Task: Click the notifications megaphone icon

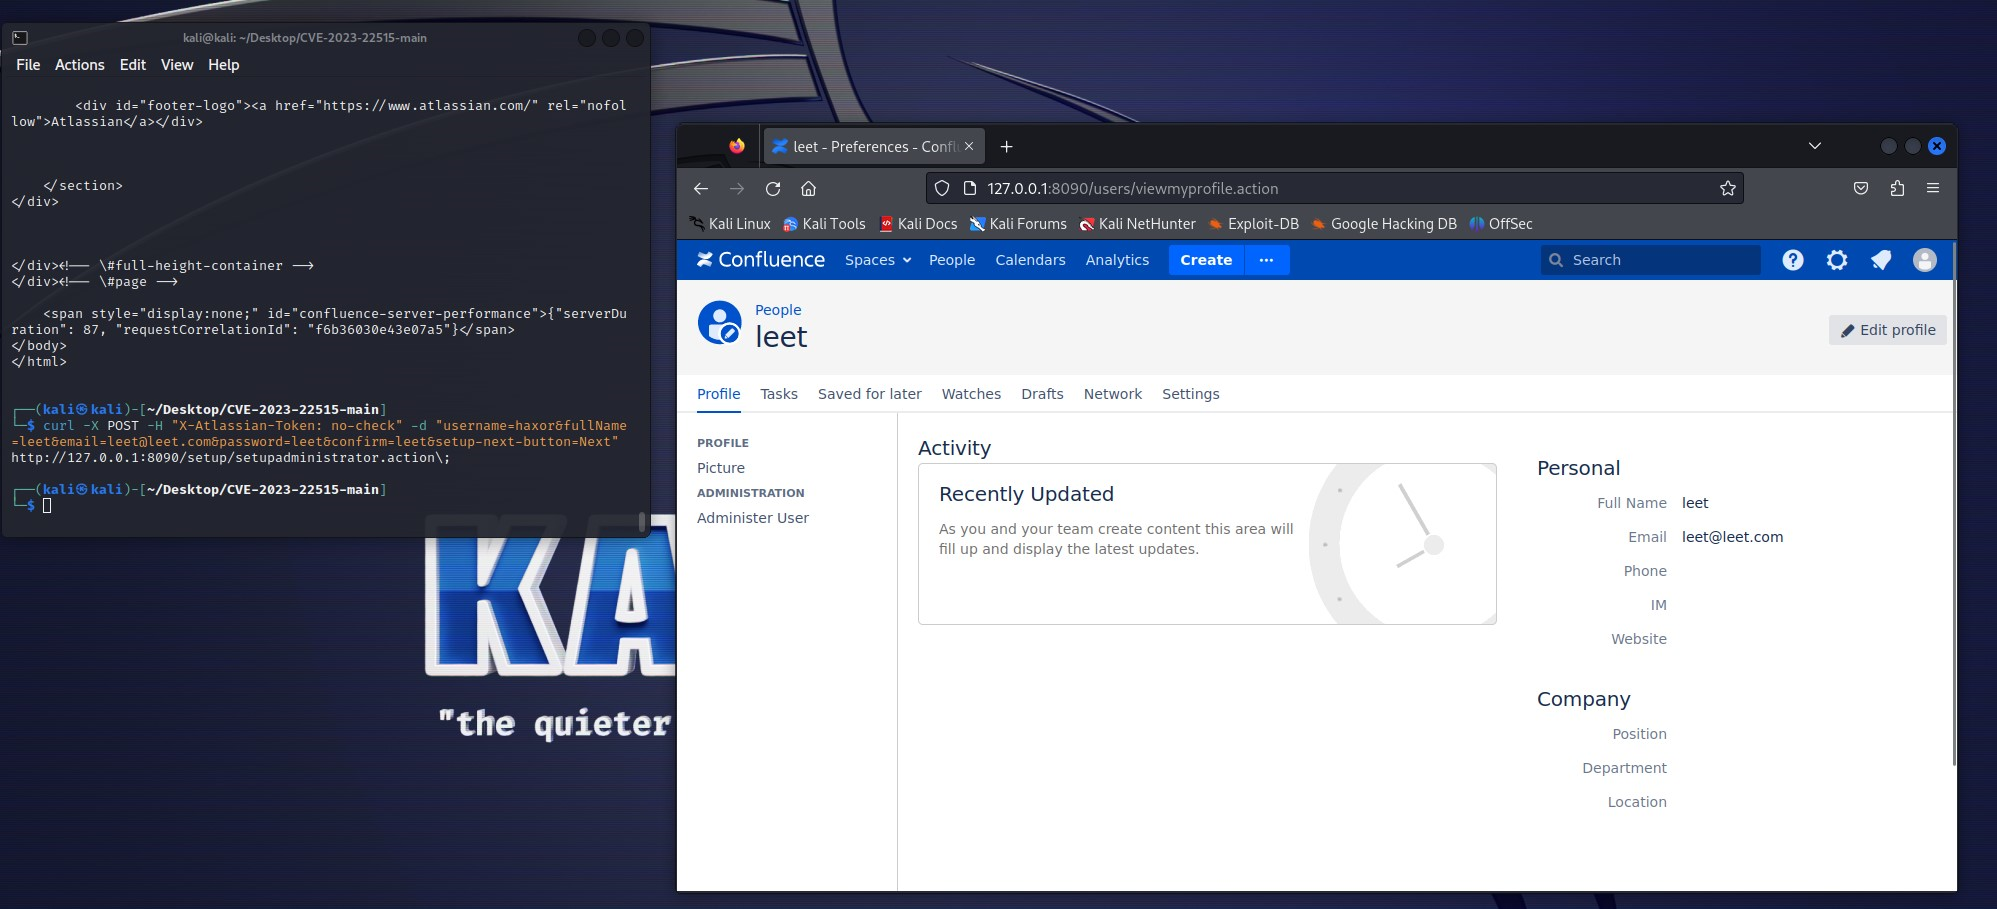Action: pos(1881,260)
